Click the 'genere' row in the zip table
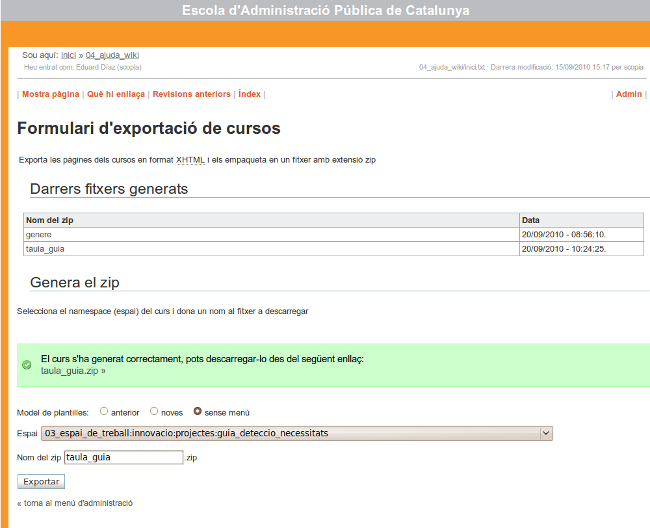Image resolution: width=650 pixels, height=528 pixels. pos(39,234)
